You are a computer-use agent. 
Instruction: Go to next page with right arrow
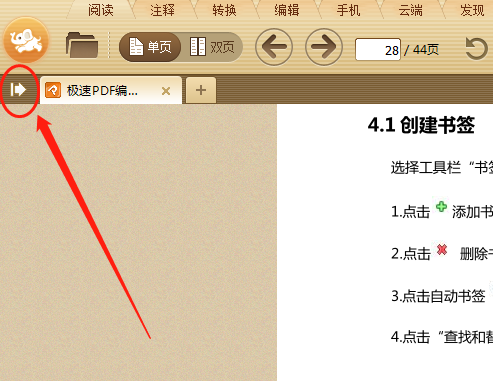tap(324, 47)
